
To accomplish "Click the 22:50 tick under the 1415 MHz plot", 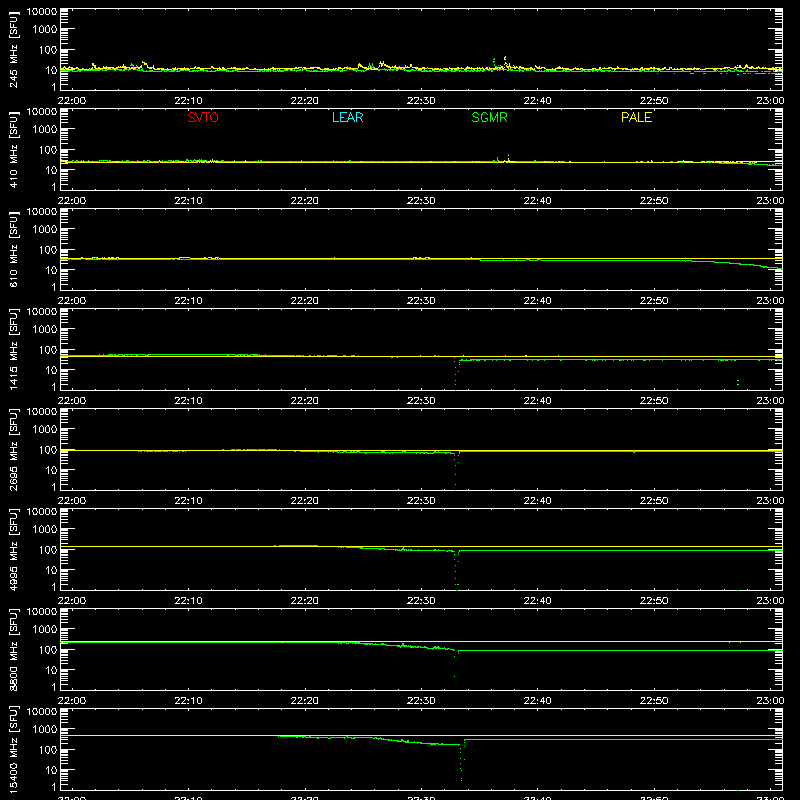I will [x=654, y=401].
